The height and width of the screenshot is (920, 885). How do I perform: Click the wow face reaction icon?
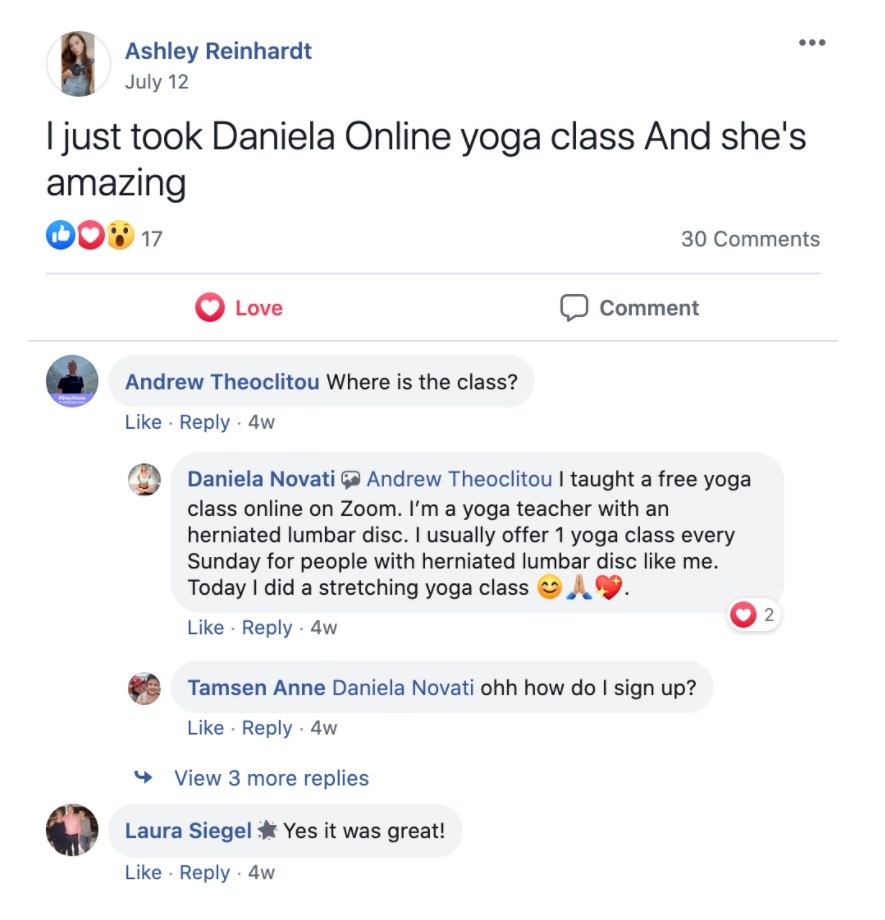click(x=121, y=235)
